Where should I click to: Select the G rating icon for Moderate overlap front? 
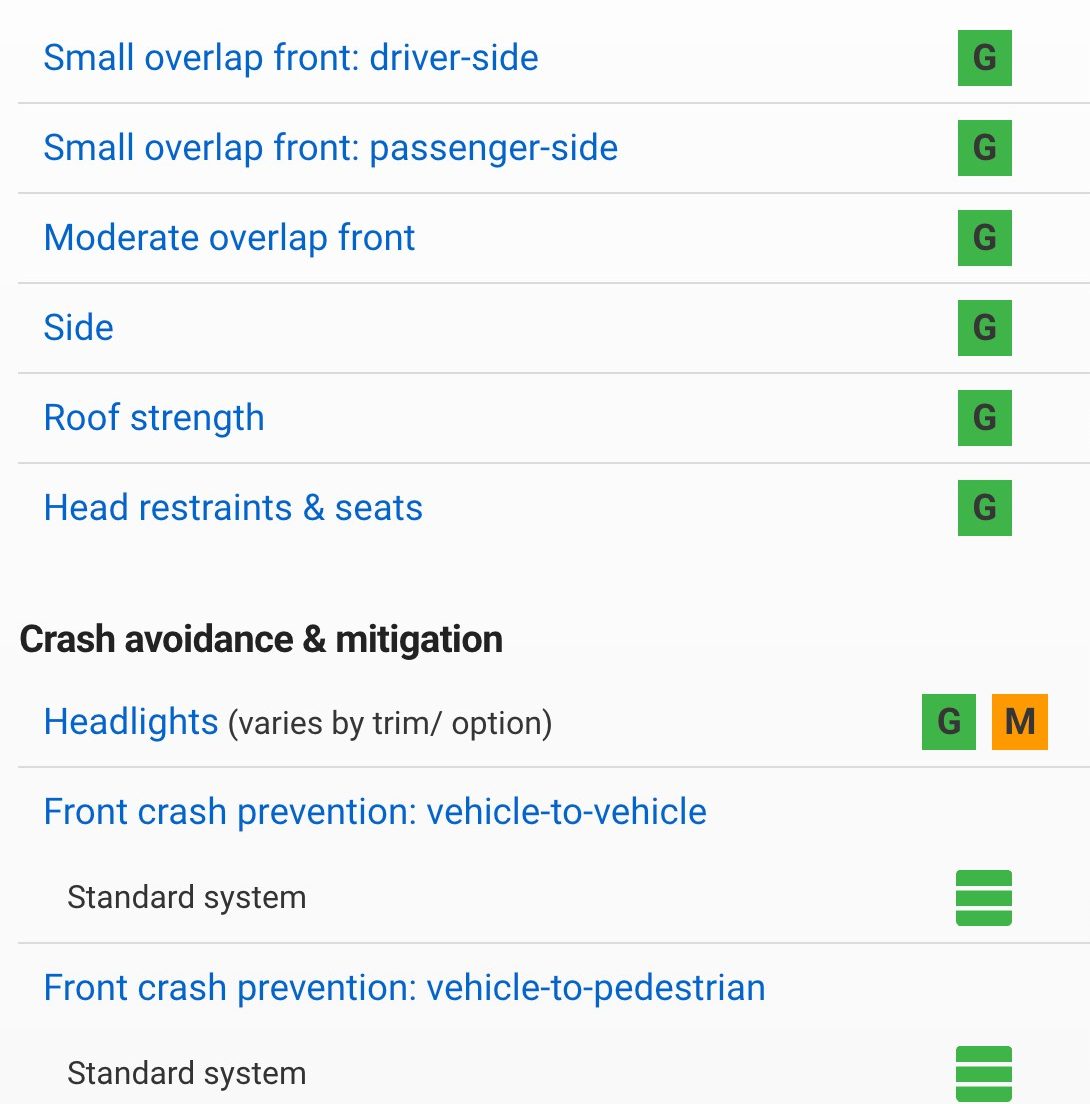pyautogui.click(x=984, y=238)
